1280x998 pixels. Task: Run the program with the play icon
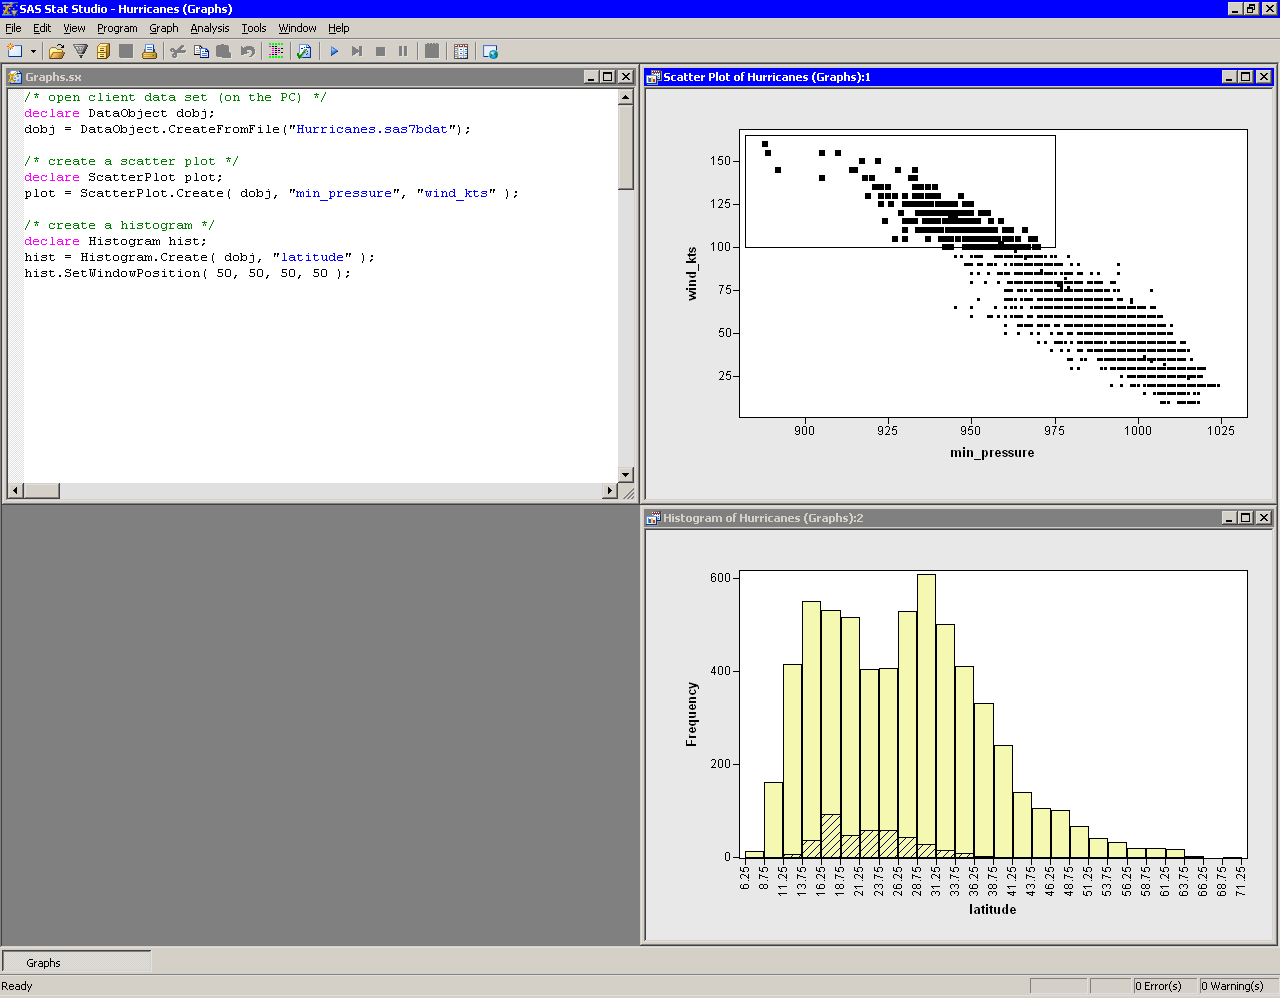point(334,51)
